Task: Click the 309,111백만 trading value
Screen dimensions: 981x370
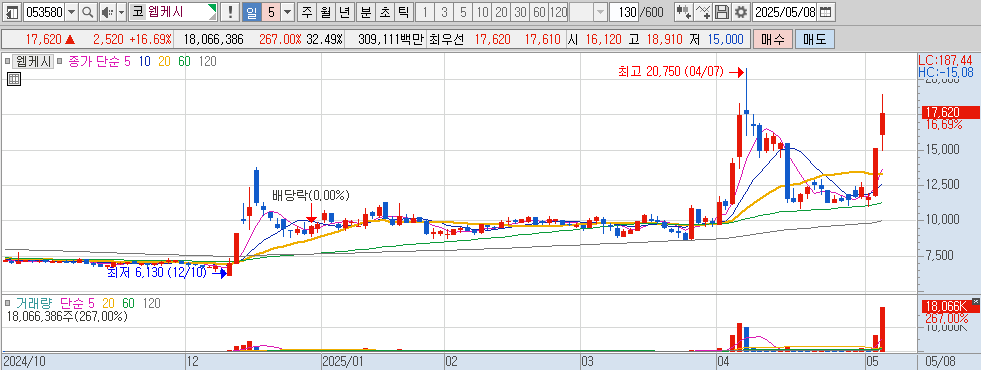Action: tap(390, 39)
